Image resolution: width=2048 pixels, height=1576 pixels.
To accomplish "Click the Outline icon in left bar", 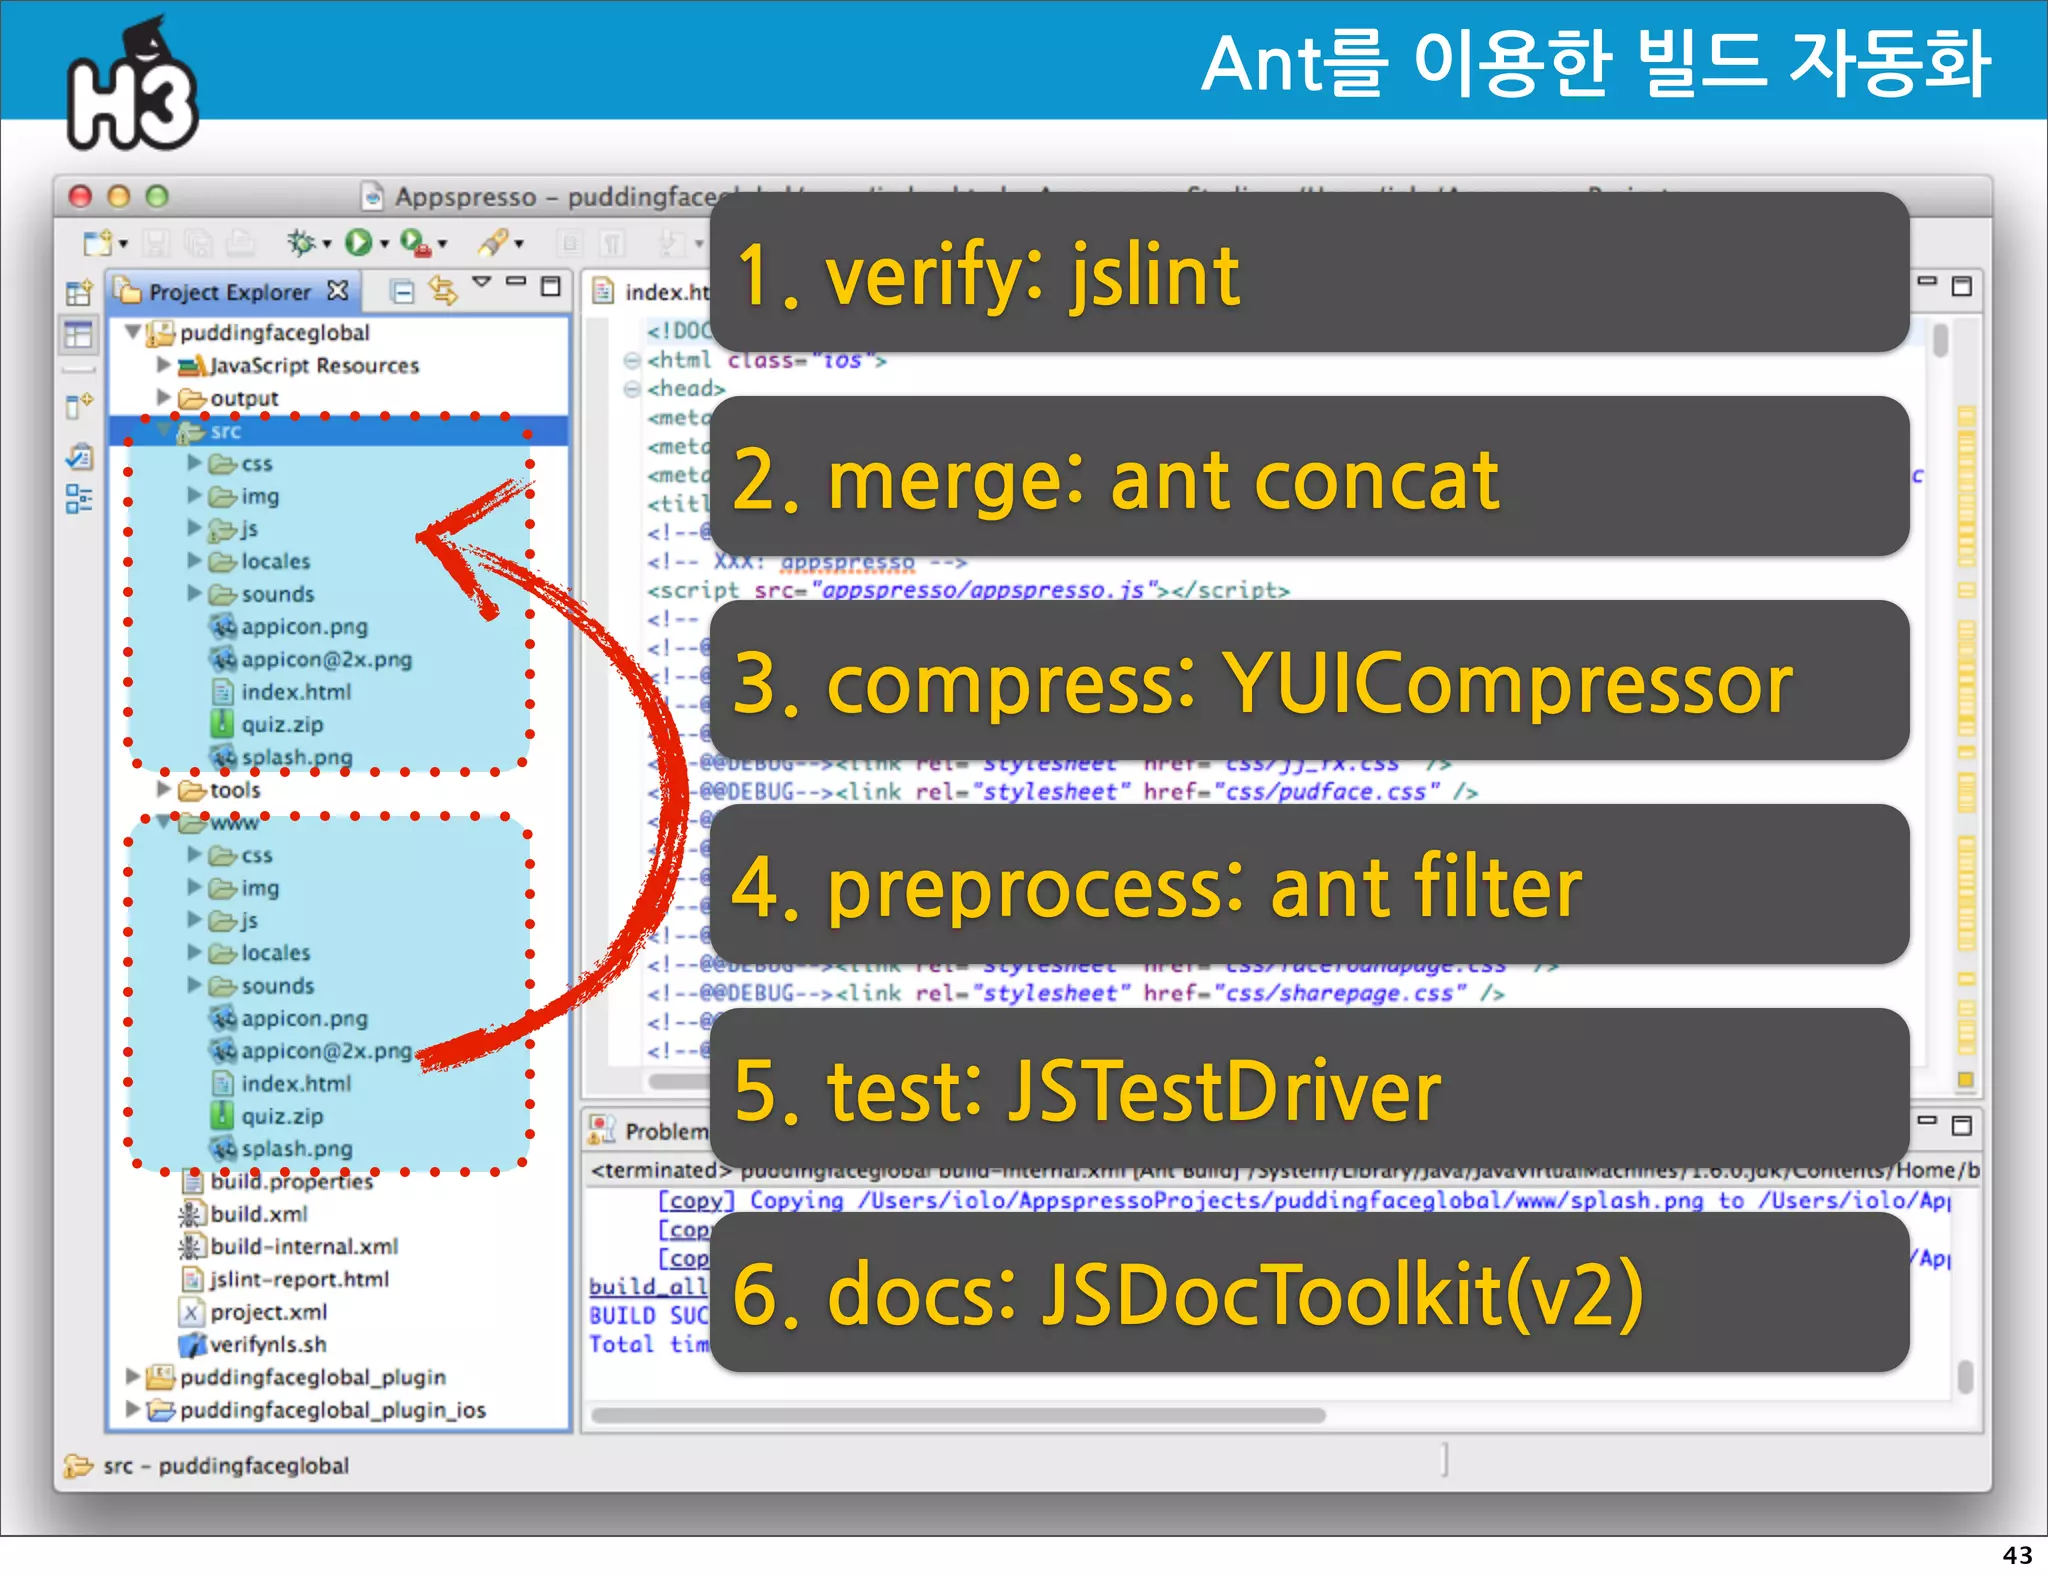I will [79, 498].
